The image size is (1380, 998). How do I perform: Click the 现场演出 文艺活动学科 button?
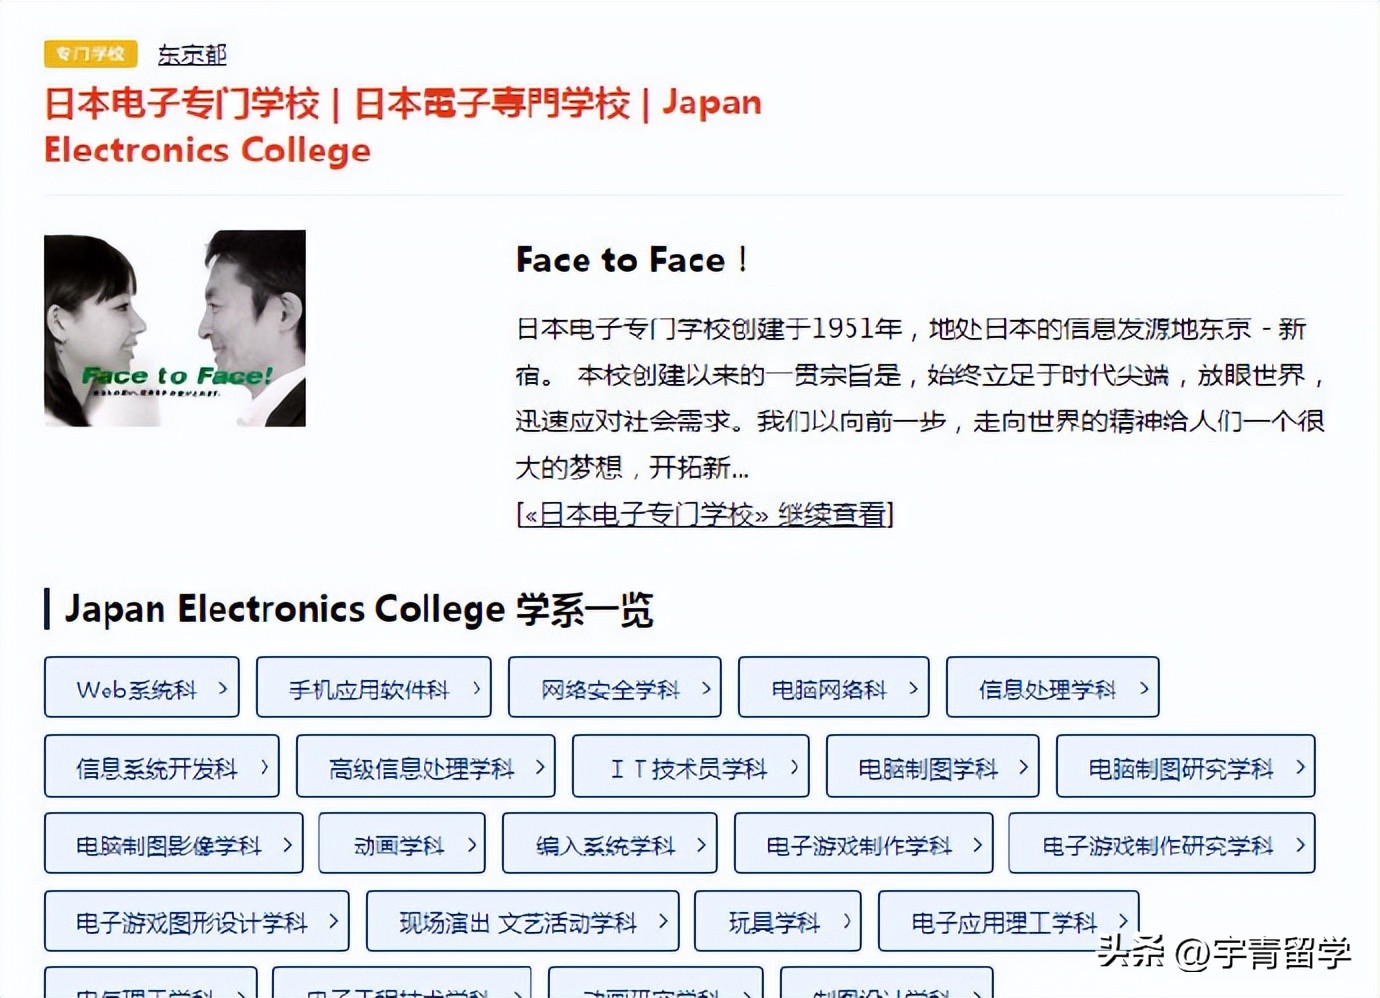click(x=522, y=921)
